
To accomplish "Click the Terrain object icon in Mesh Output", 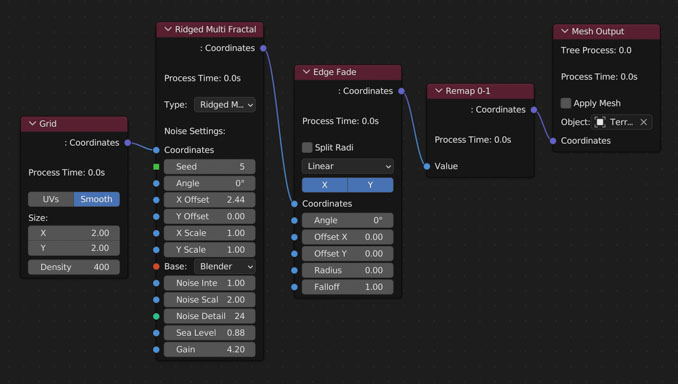I will [x=600, y=122].
